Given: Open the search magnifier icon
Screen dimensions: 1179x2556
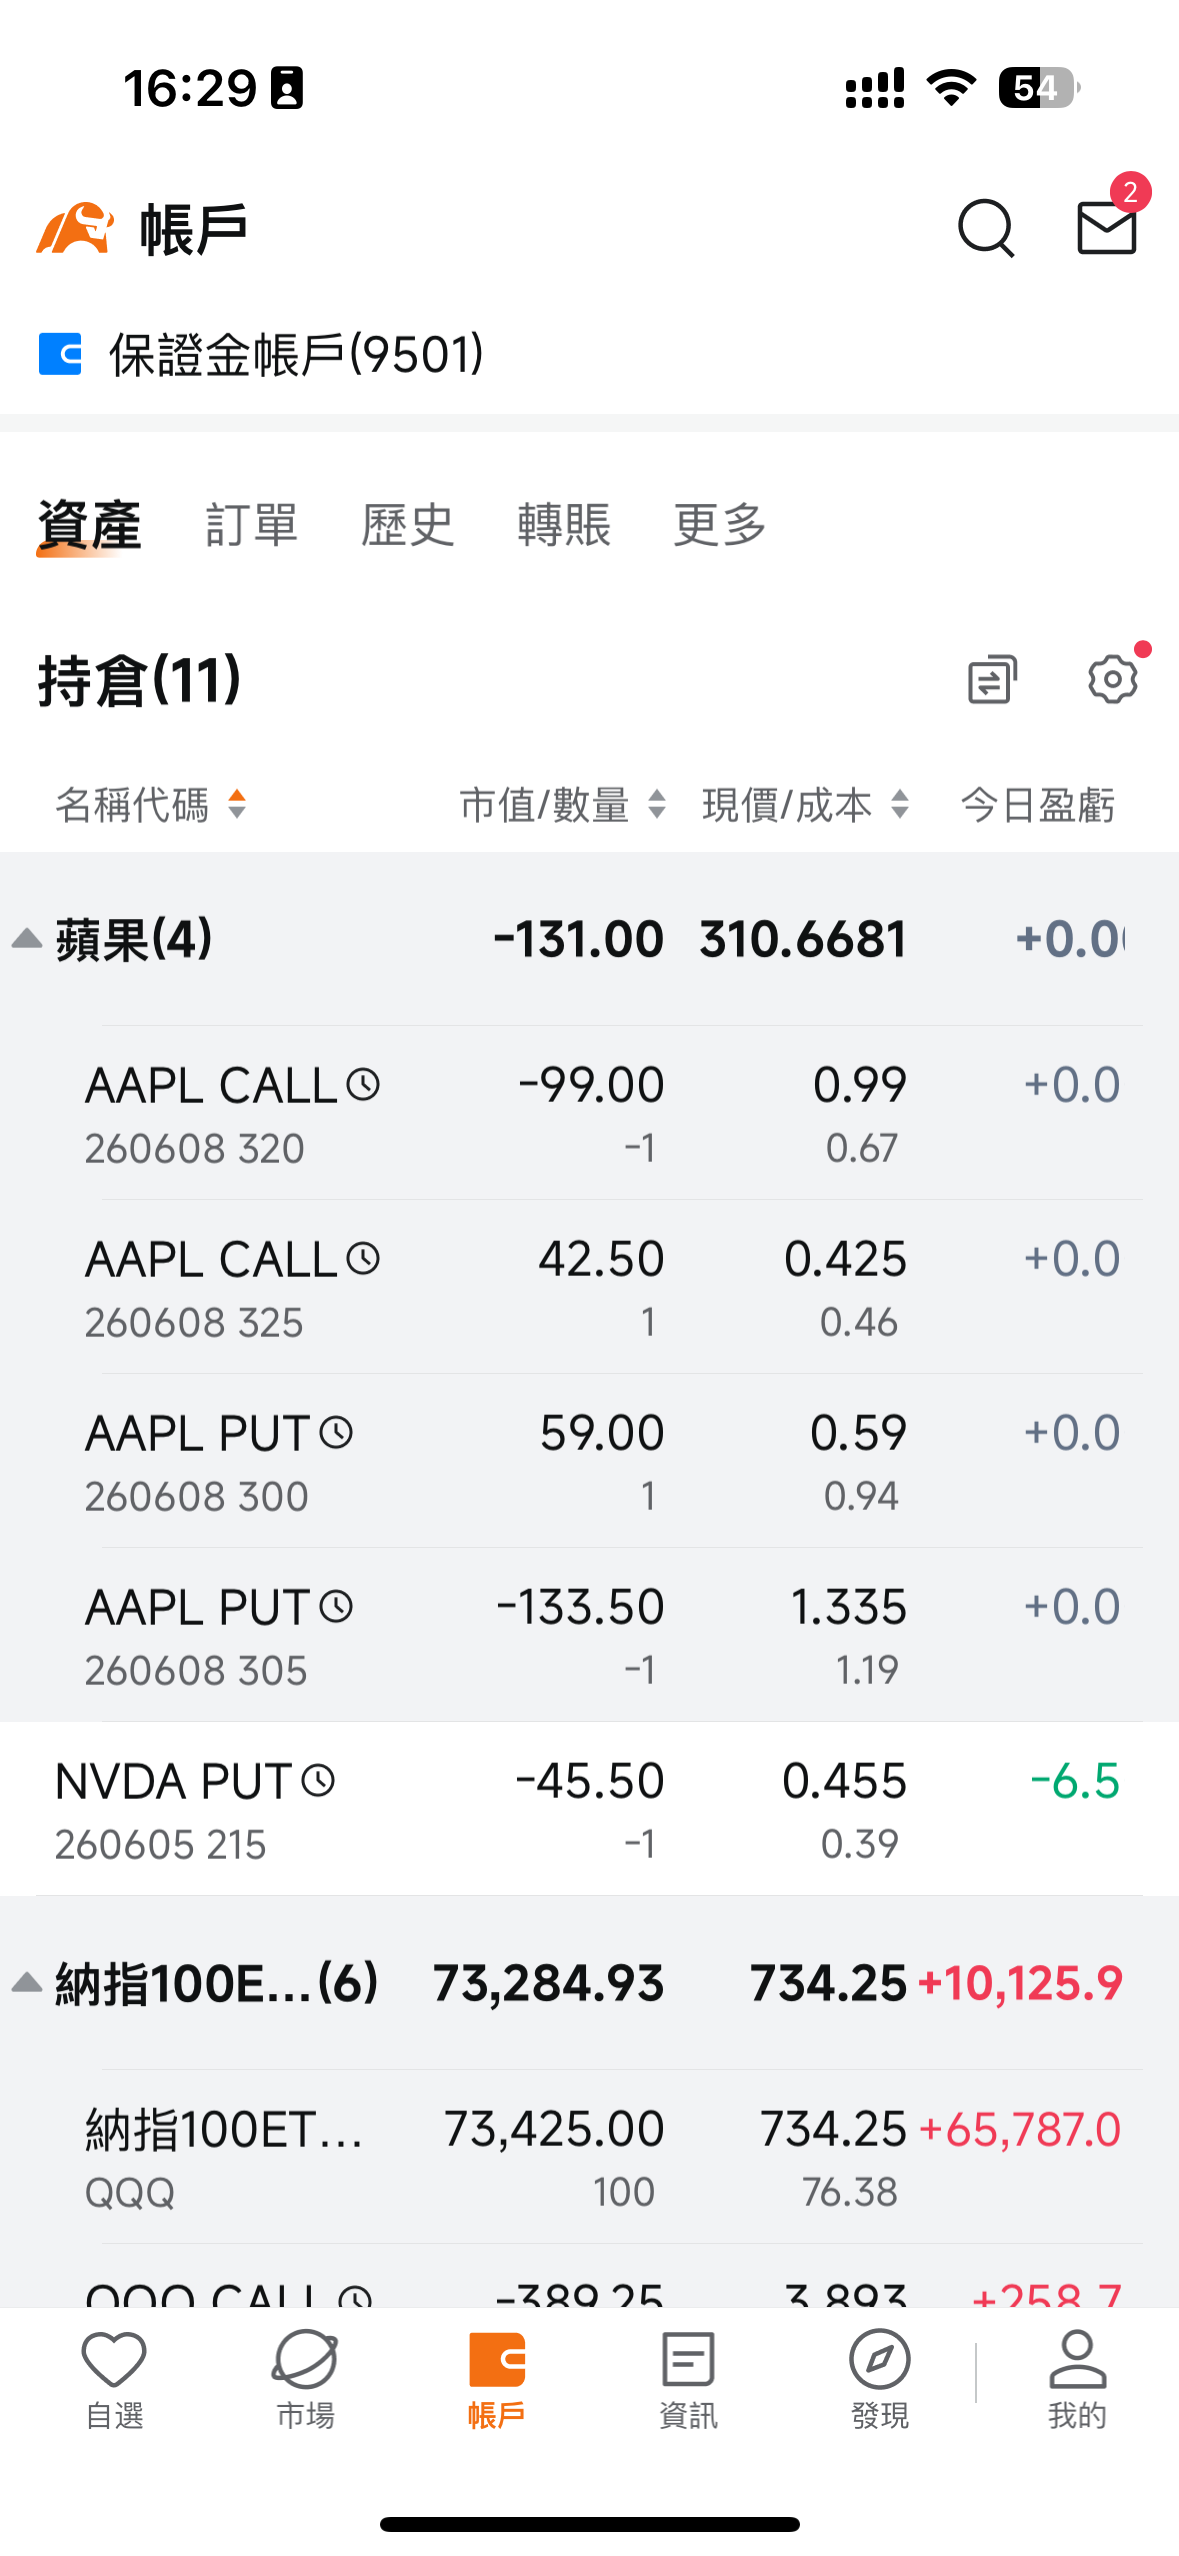Looking at the screenshot, I should click(x=986, y=228).
